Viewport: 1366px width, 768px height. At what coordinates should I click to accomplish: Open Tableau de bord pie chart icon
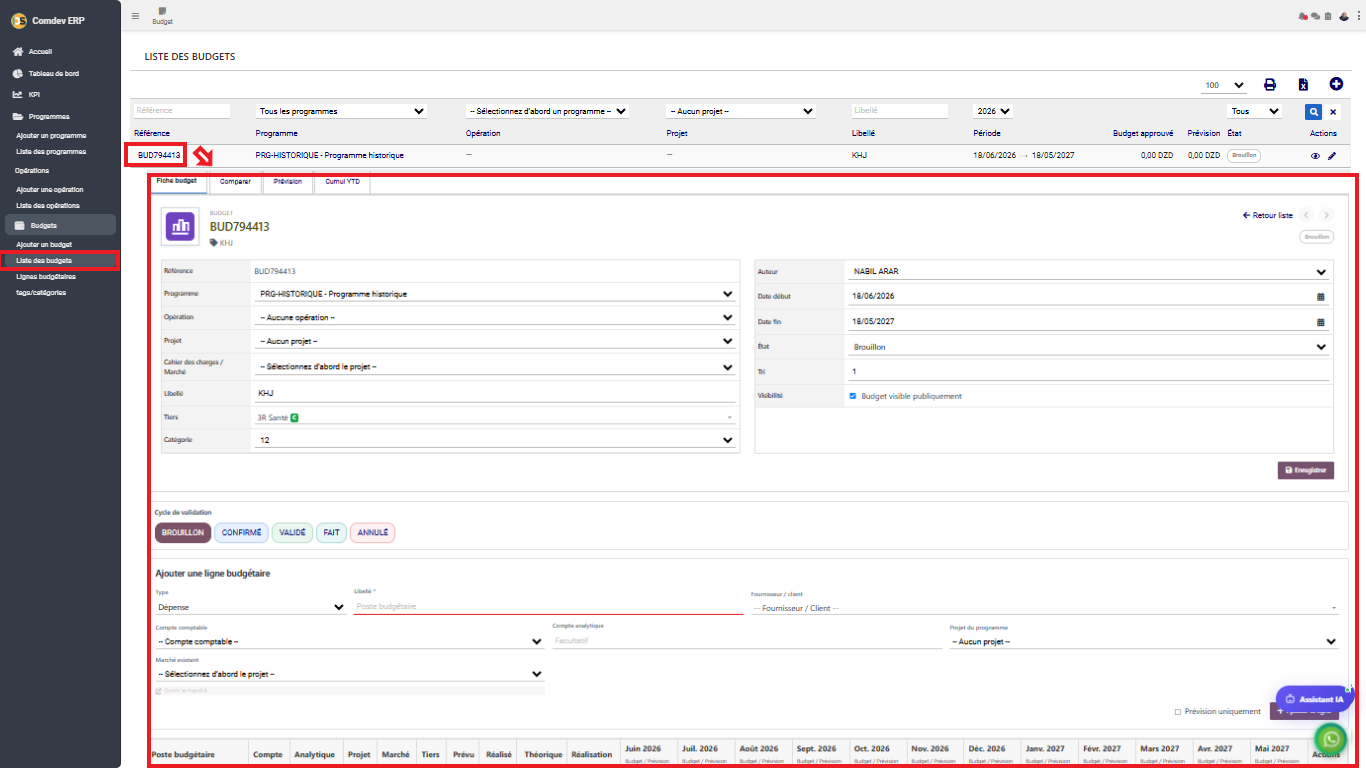(x=18, y=73)
